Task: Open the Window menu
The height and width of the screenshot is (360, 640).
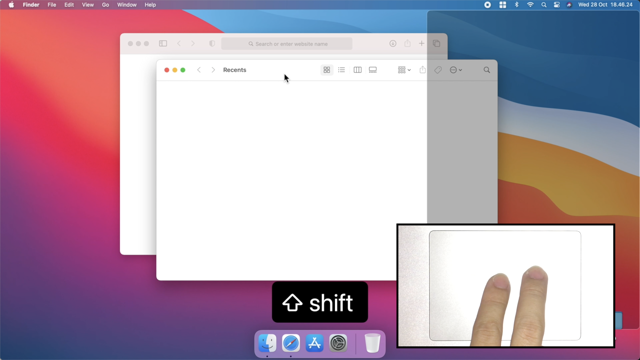Action: (x=127, y=5)
